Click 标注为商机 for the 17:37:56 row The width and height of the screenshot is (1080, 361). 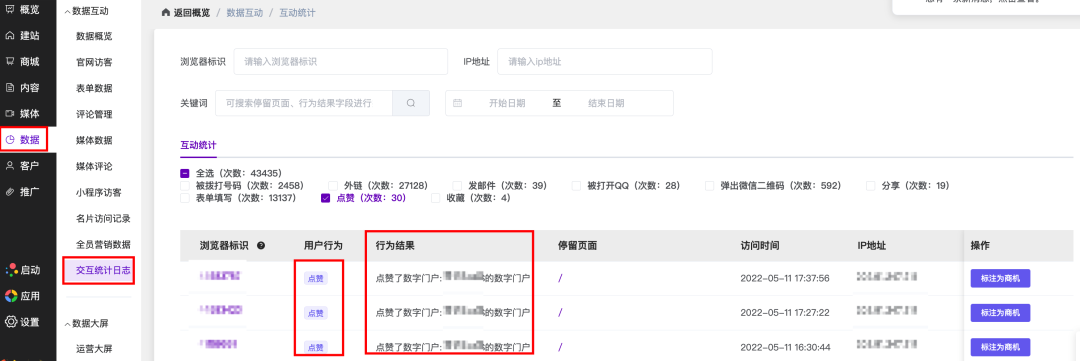[1000, 278]
